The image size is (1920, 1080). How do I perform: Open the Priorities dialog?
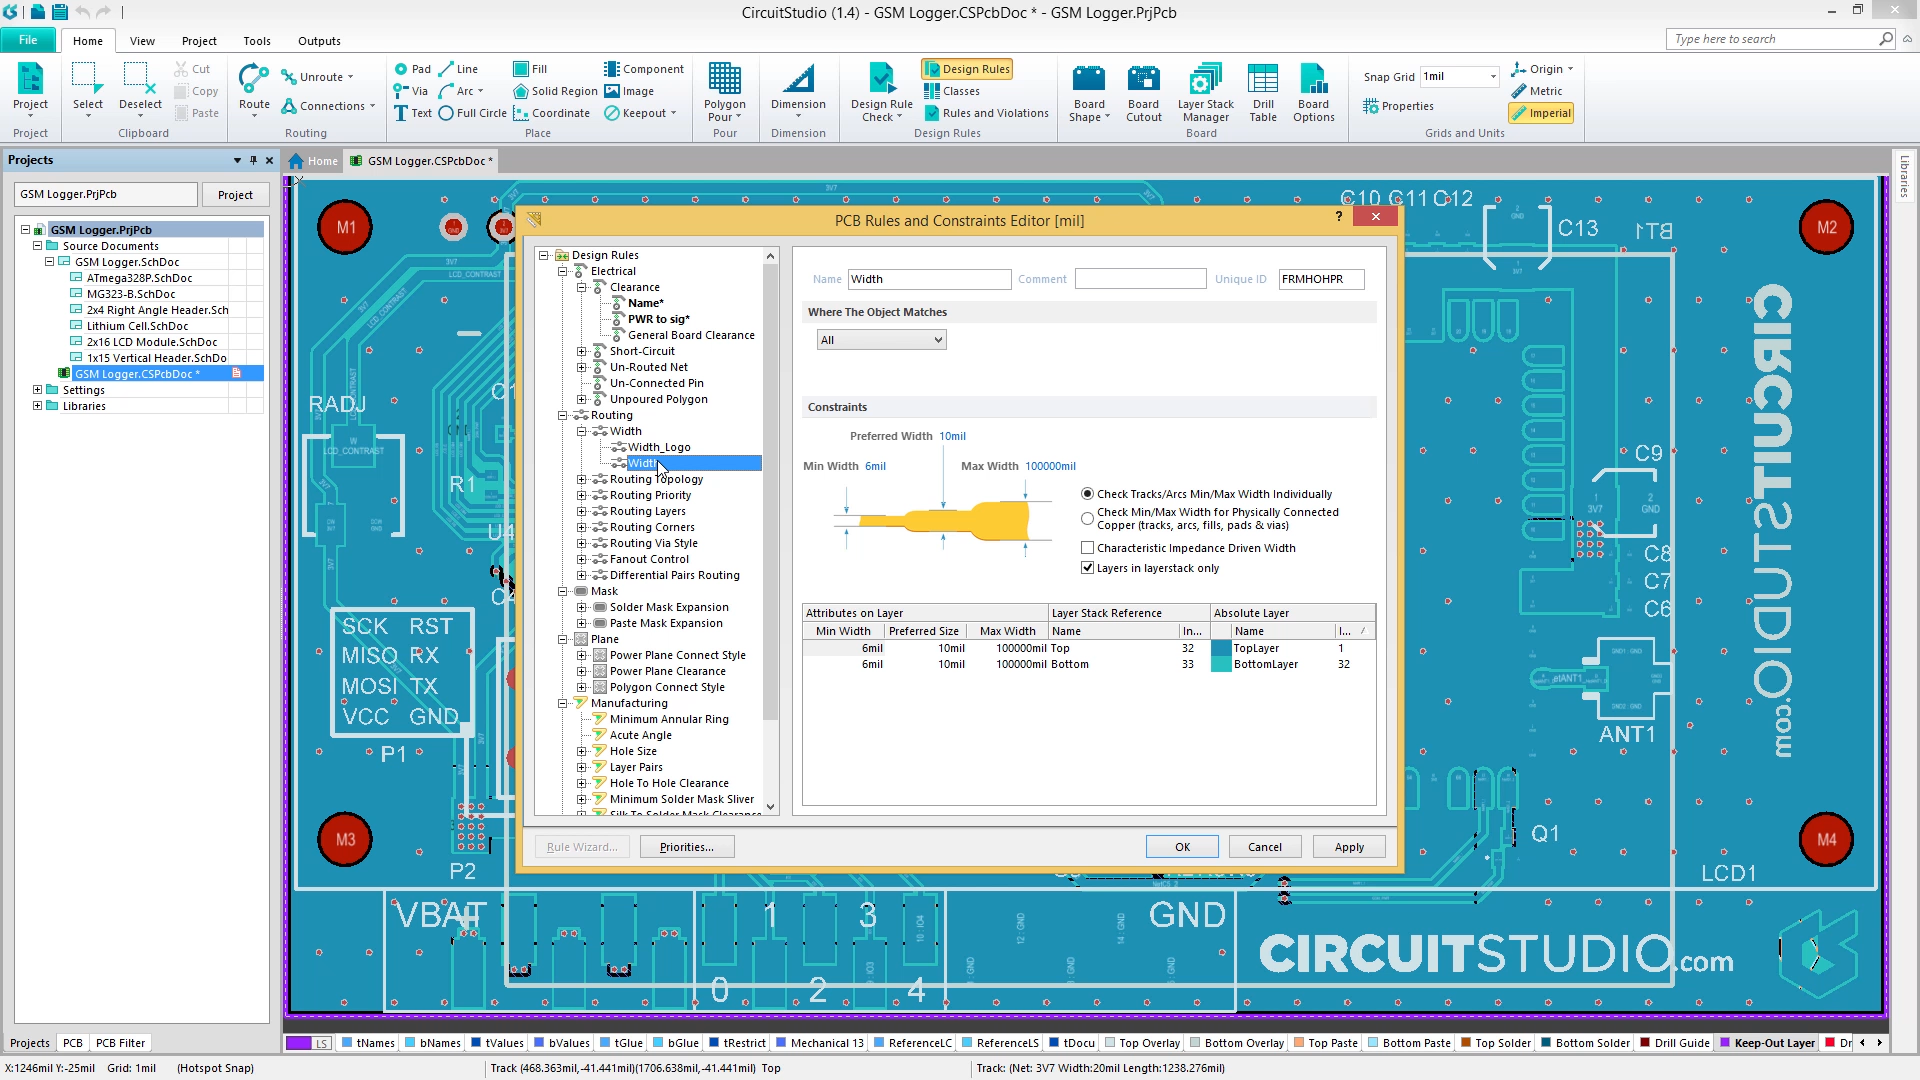[x=686, y=847]
